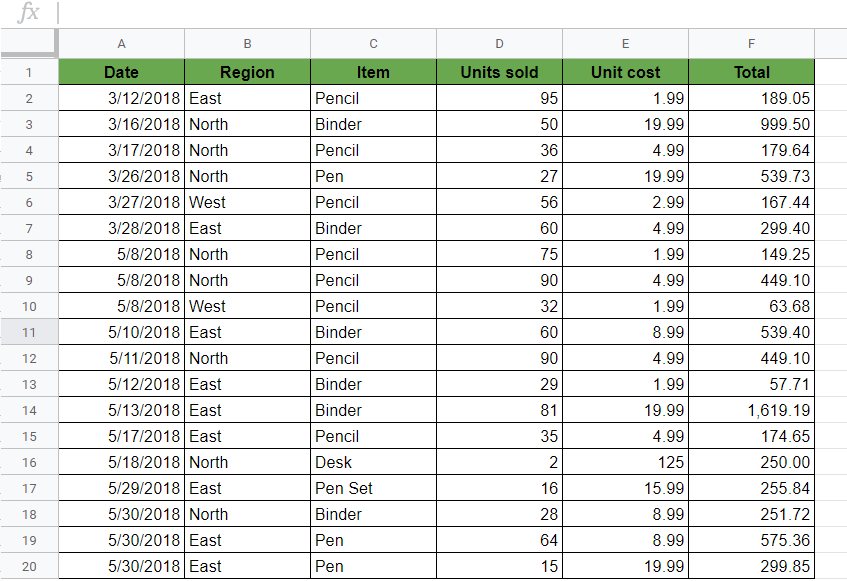The width and height of the screenshot is (847, 581).
Task: Select the total cell 999.50
Action: 751,124
